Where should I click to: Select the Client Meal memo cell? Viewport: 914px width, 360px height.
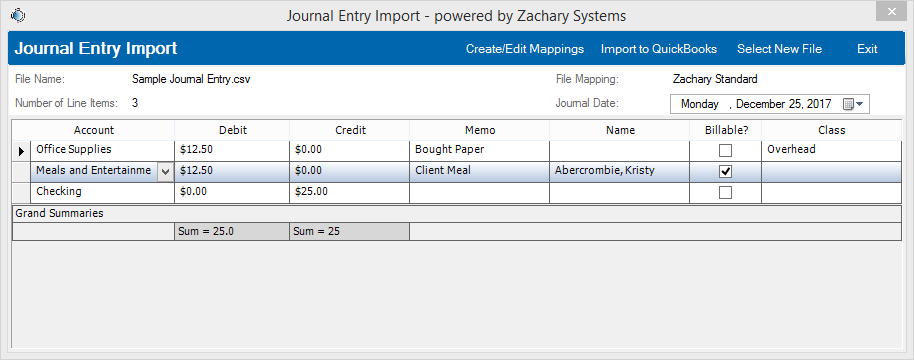(480, 171)
